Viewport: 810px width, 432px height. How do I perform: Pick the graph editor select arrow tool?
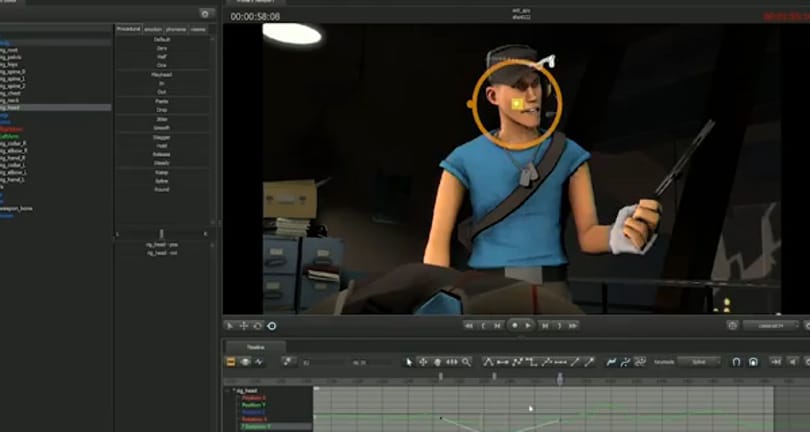point(409,362)
